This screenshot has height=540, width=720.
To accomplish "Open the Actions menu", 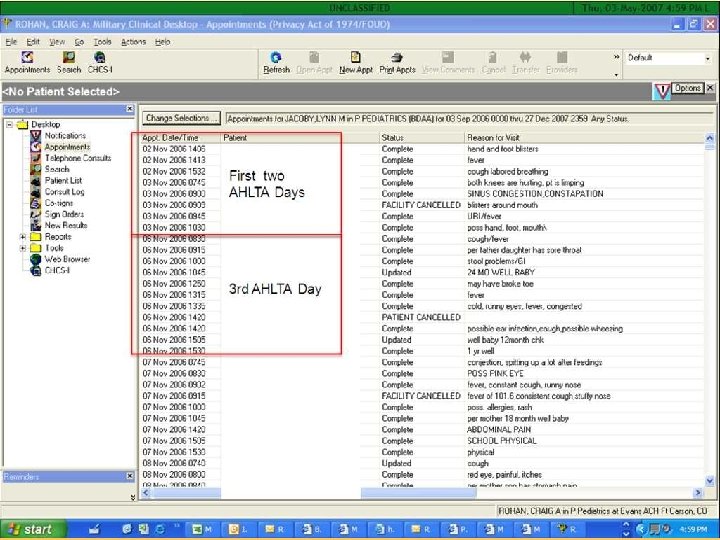I will click(x=133, y=42).
